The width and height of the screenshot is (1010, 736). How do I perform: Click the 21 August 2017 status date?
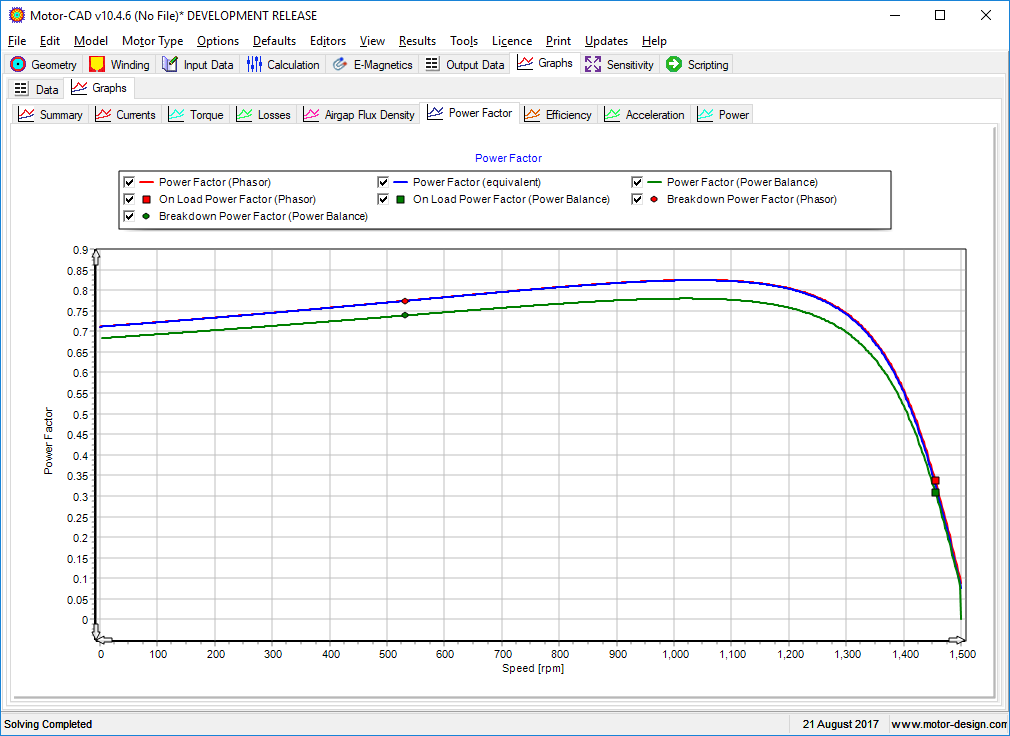pos(840,724)
